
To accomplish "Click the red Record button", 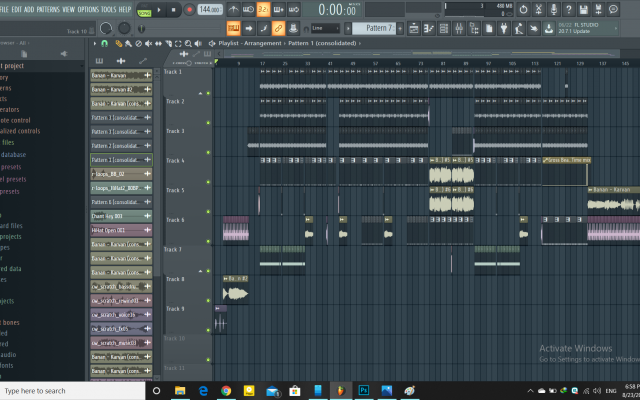I will pyautogui.click(x=189, y=10).
